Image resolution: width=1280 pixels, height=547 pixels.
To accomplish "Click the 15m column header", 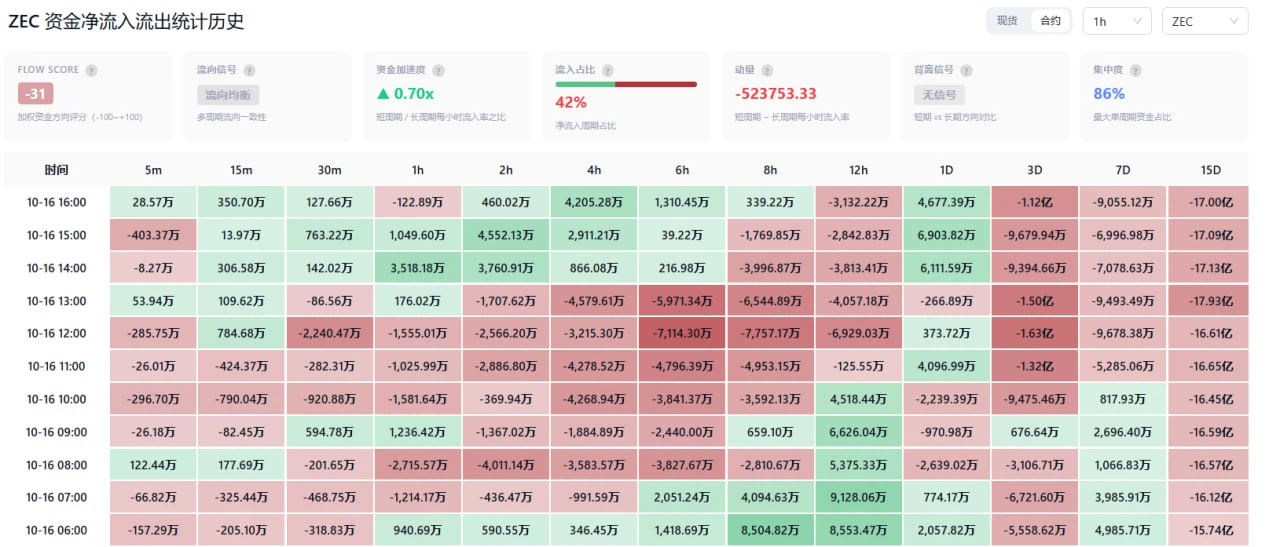I will tap(241, 170).
